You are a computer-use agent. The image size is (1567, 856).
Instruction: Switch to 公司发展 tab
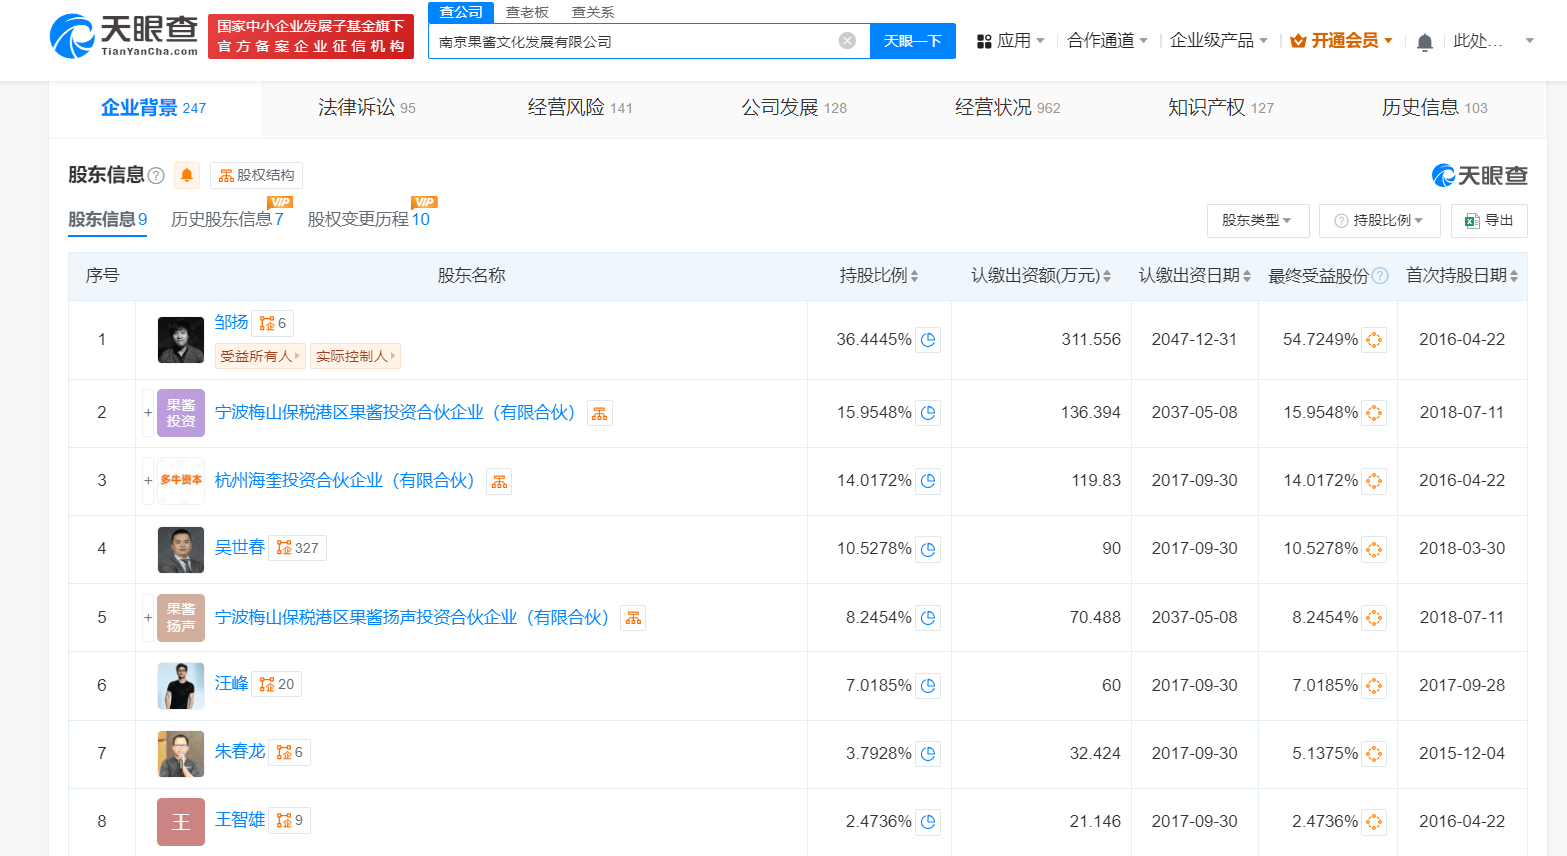pyautogui.click(x=794, y=108)
